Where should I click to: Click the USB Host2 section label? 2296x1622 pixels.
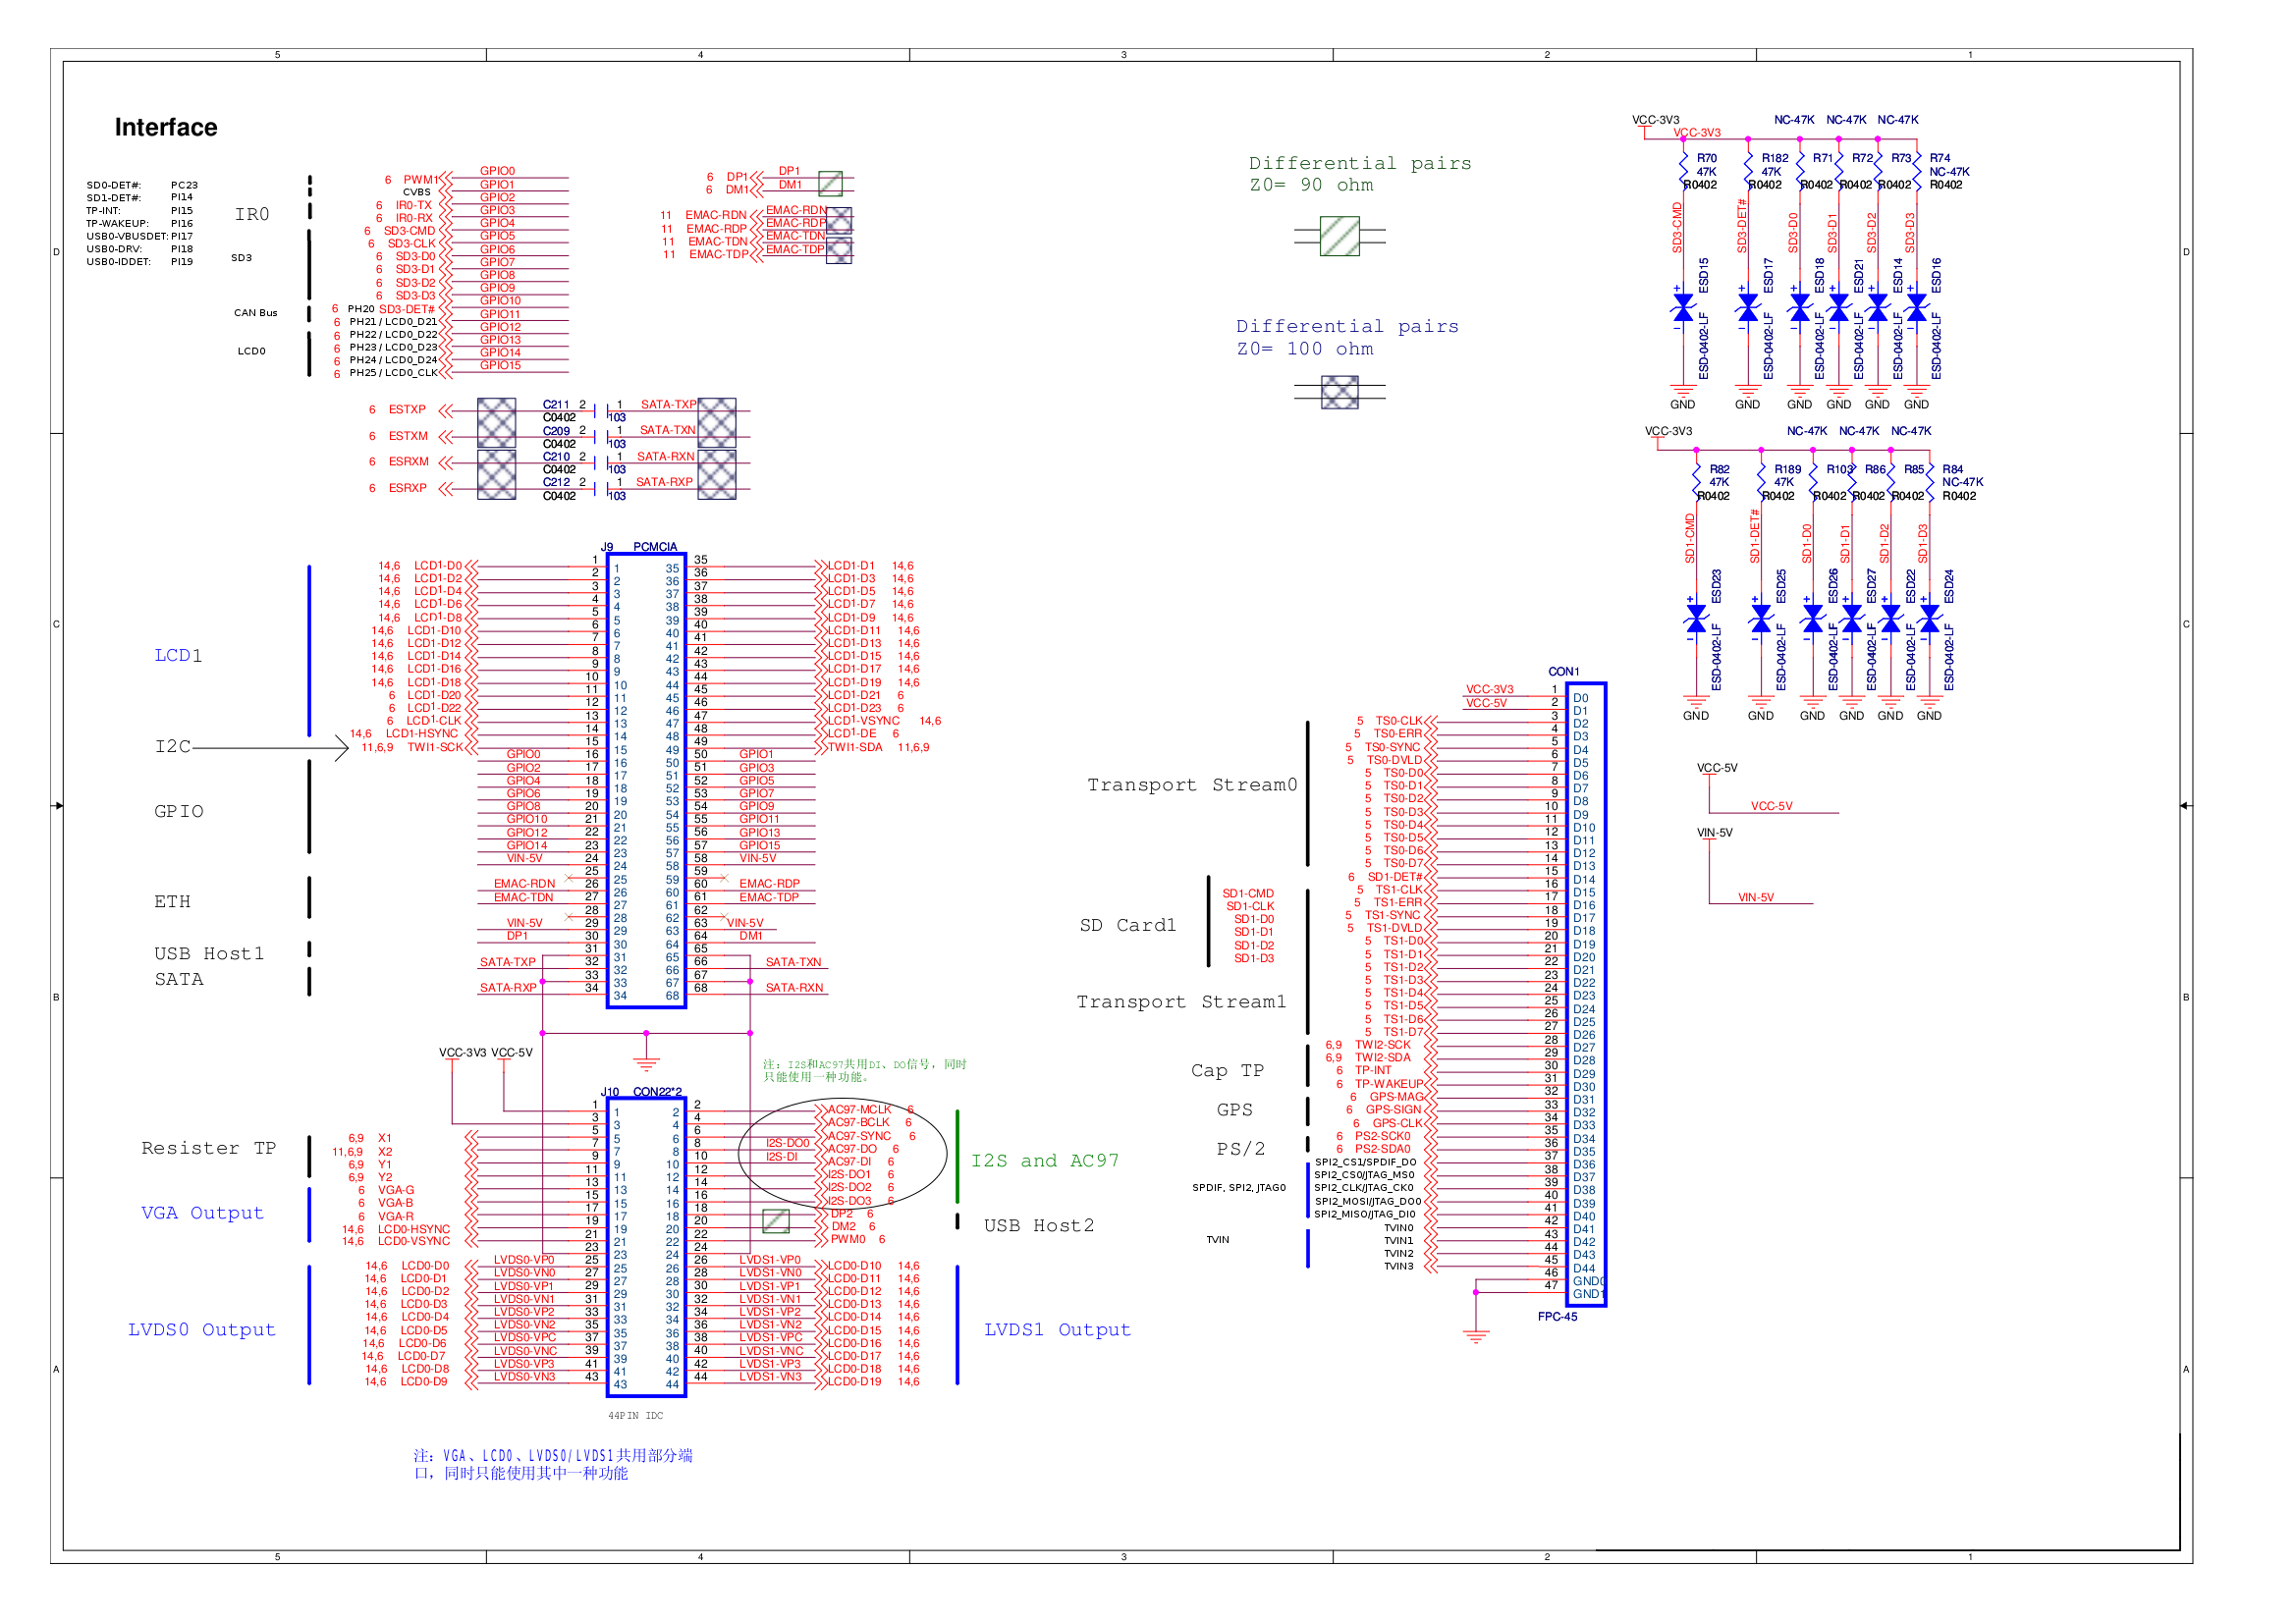(x=1039, y=1226)
